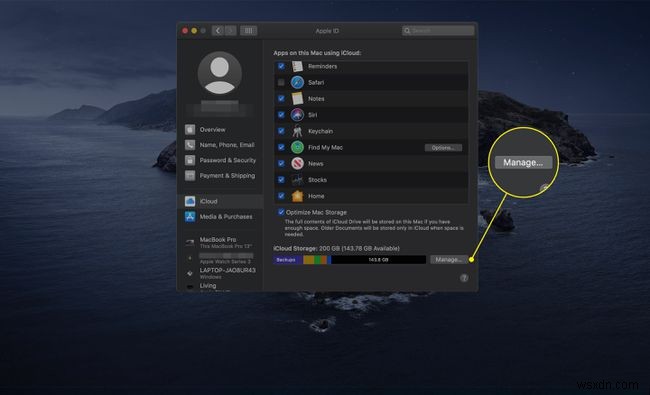The image size is (650, 395).
Task: Open the help question mark button
Action: pyautogui.click(x=464, y=278)
